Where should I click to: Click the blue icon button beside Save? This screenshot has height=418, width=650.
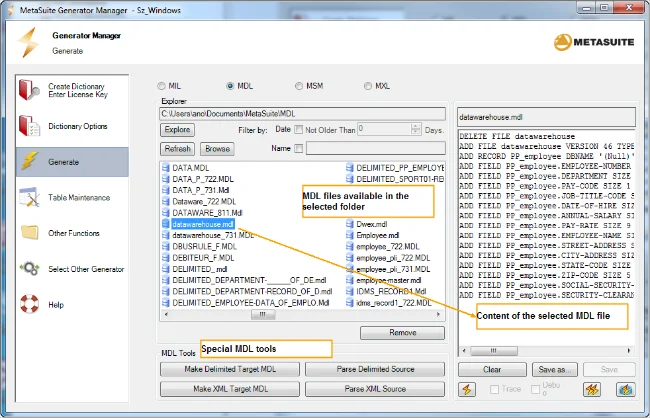626,389
